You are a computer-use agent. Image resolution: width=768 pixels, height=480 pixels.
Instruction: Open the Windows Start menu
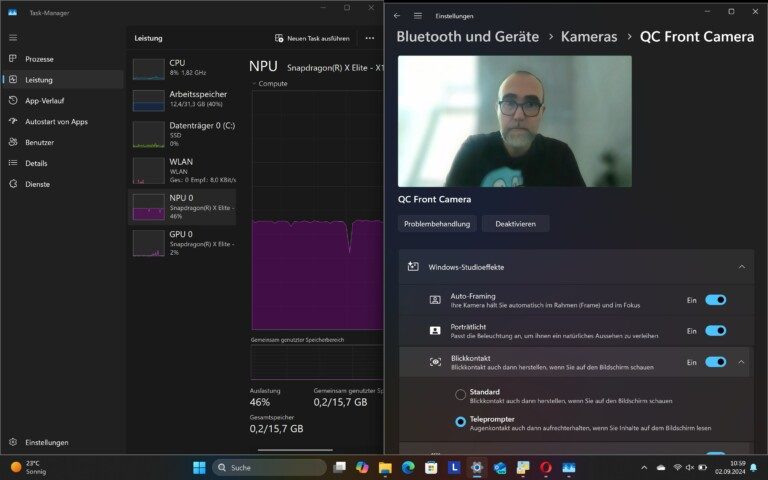199,468
